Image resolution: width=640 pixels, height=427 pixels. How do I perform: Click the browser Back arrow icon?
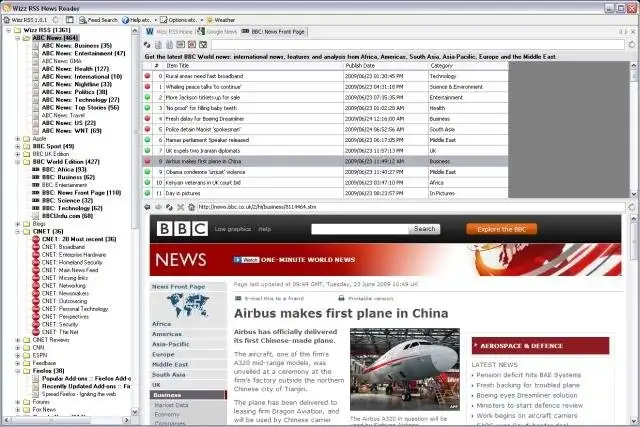tap(147, 207)
